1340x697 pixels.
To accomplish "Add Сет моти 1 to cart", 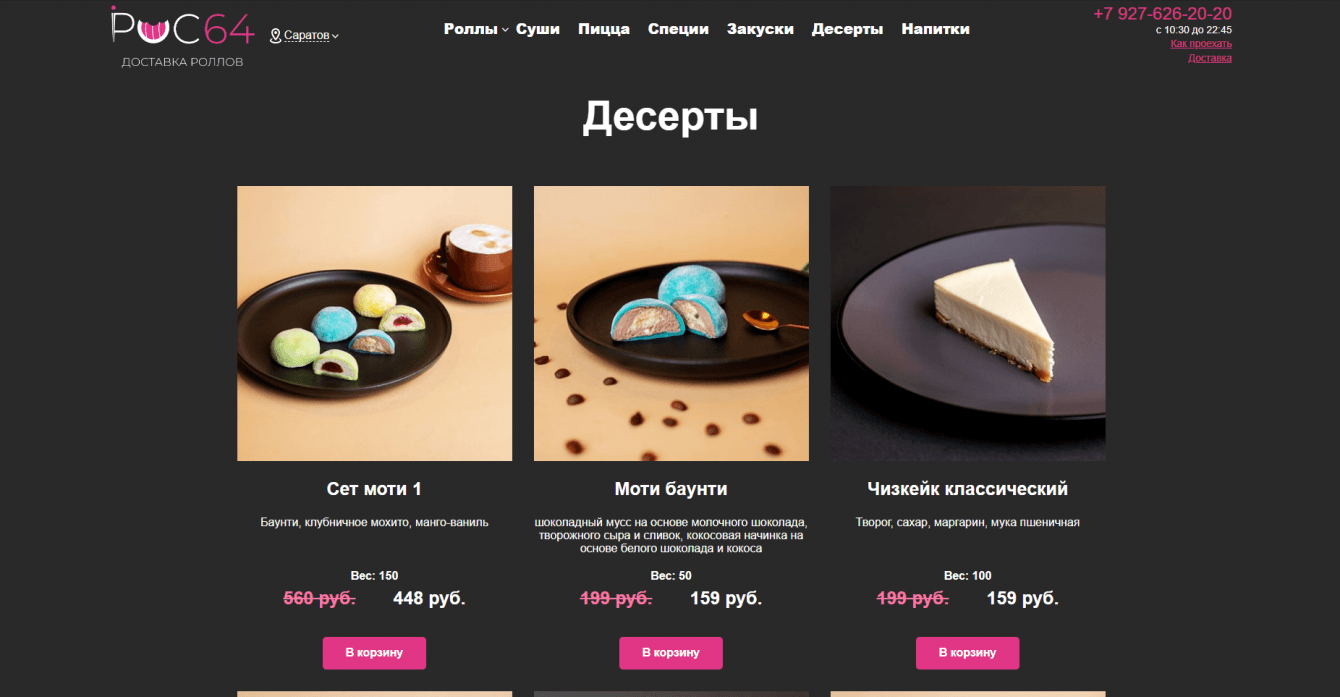I will coord(374,653).
